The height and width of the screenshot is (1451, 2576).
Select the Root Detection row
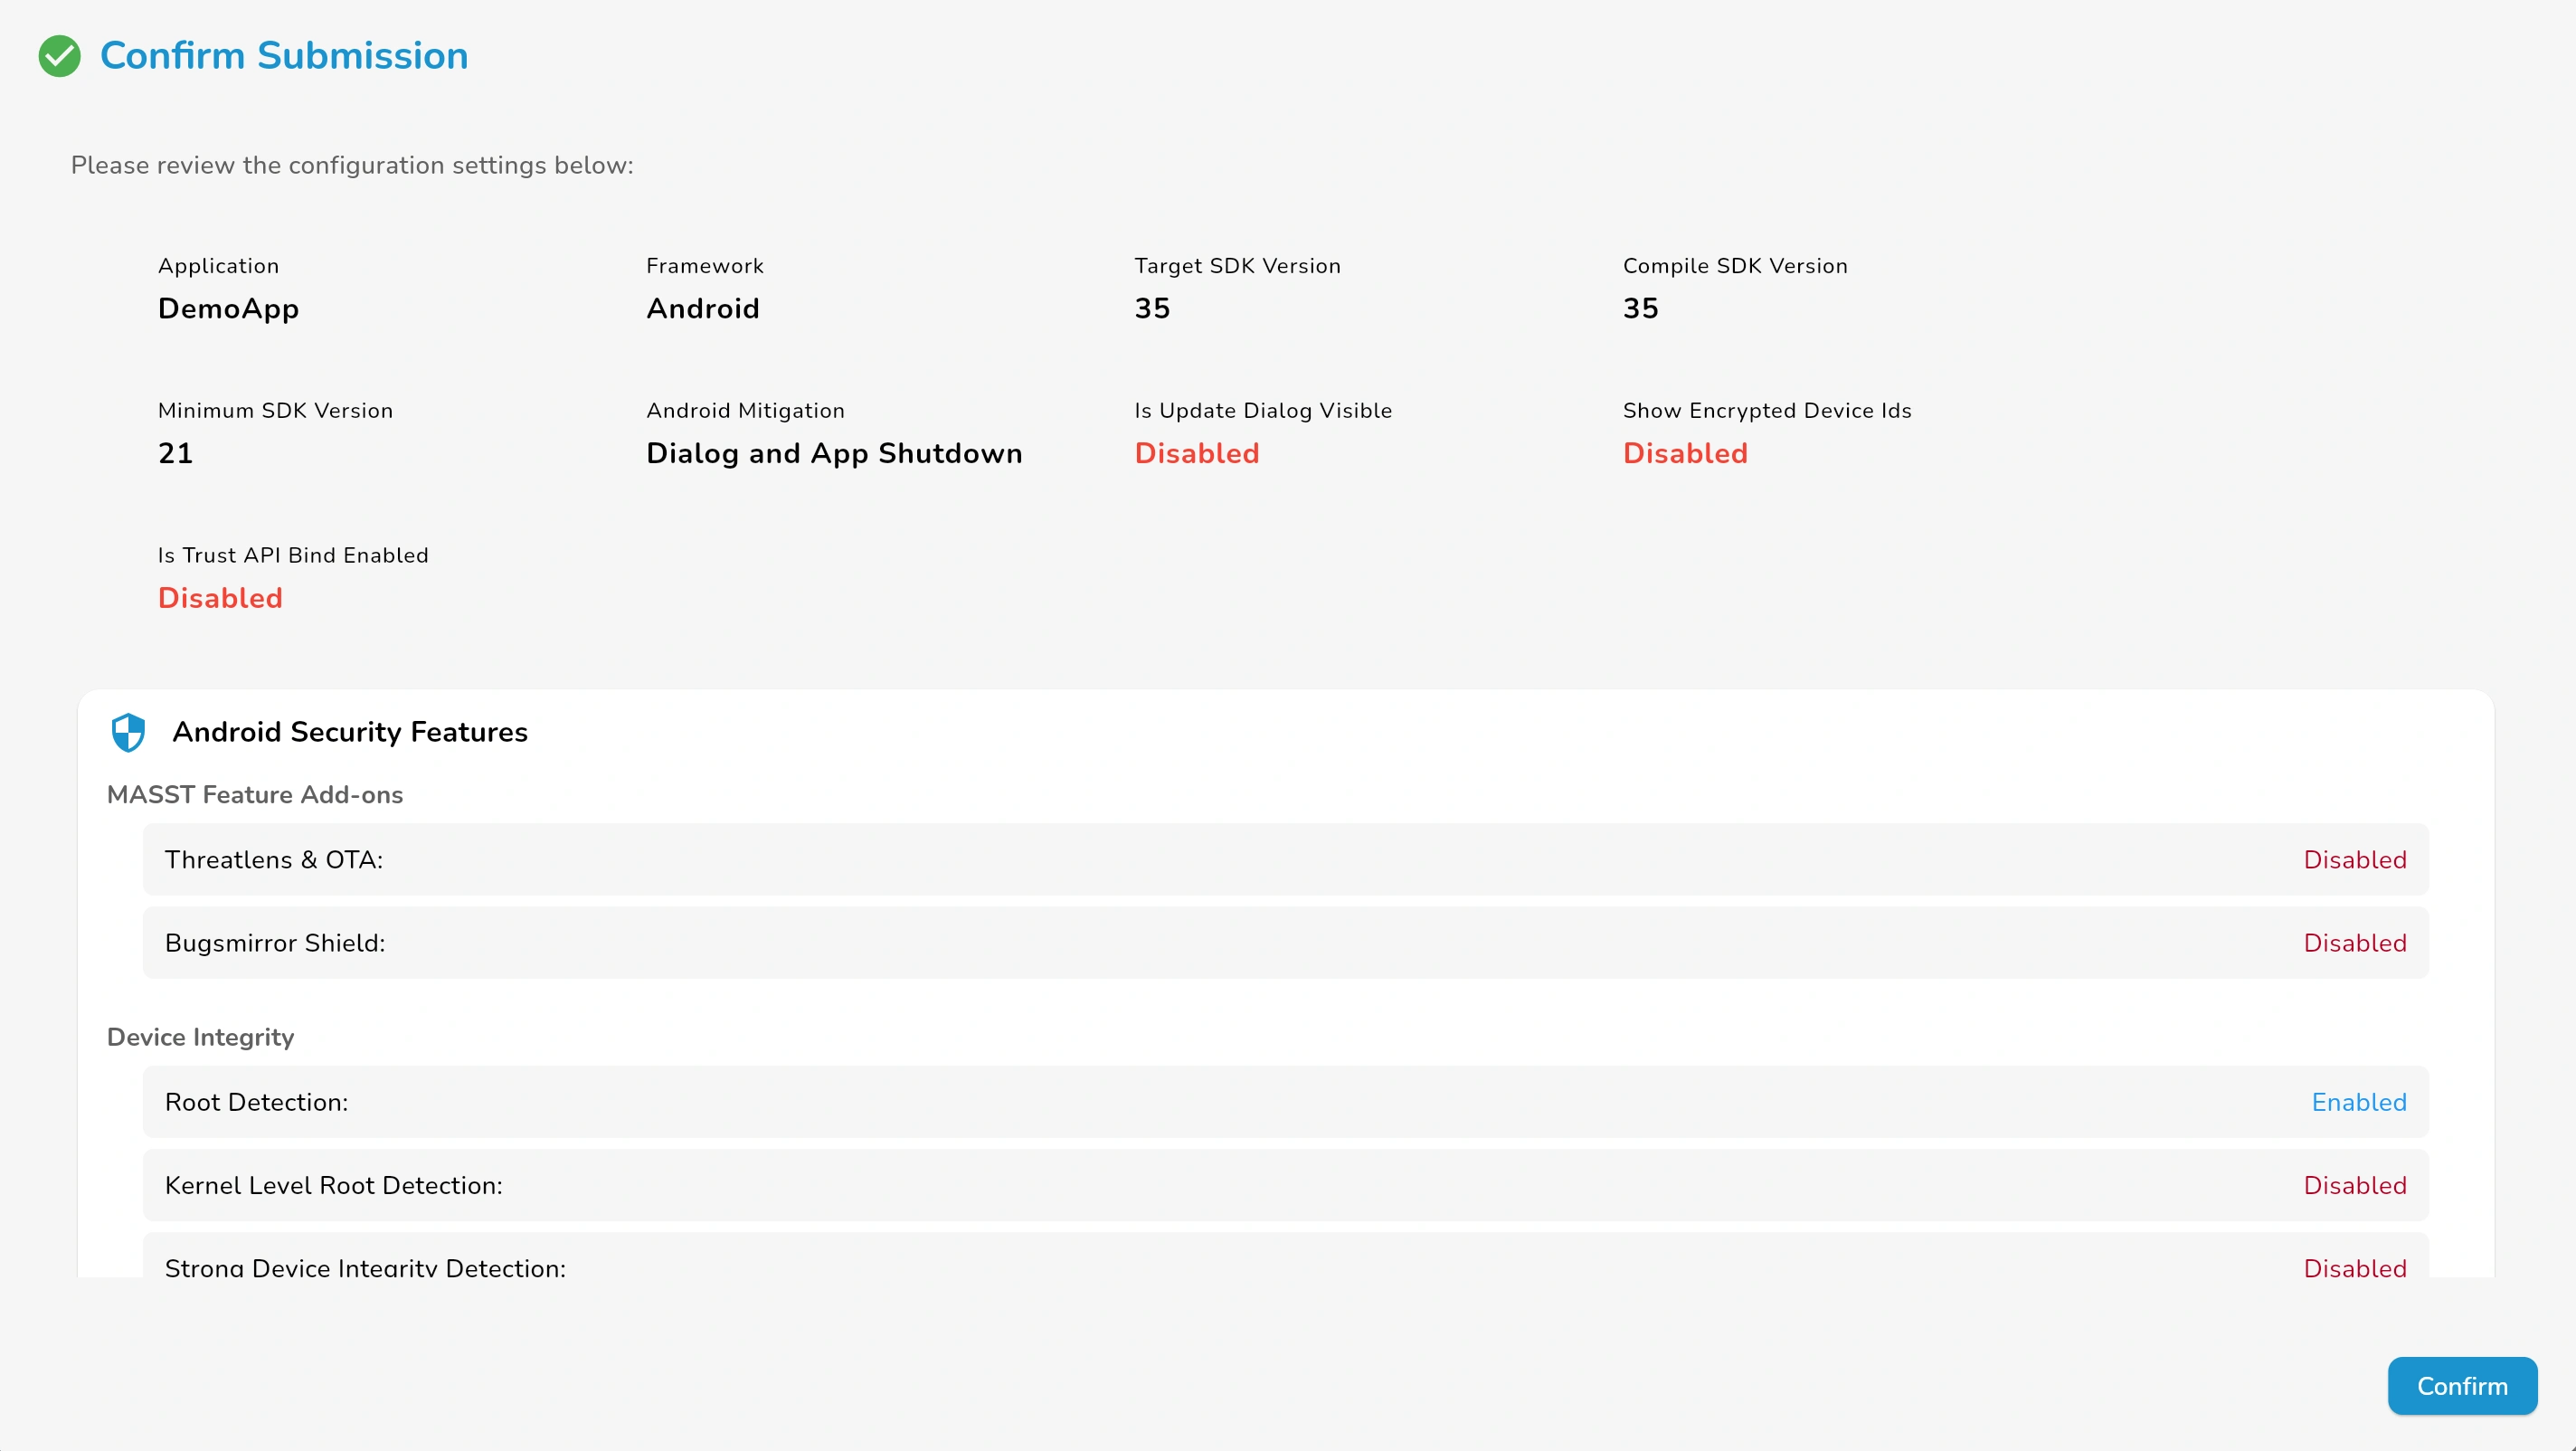[x=1286, y=1102]
